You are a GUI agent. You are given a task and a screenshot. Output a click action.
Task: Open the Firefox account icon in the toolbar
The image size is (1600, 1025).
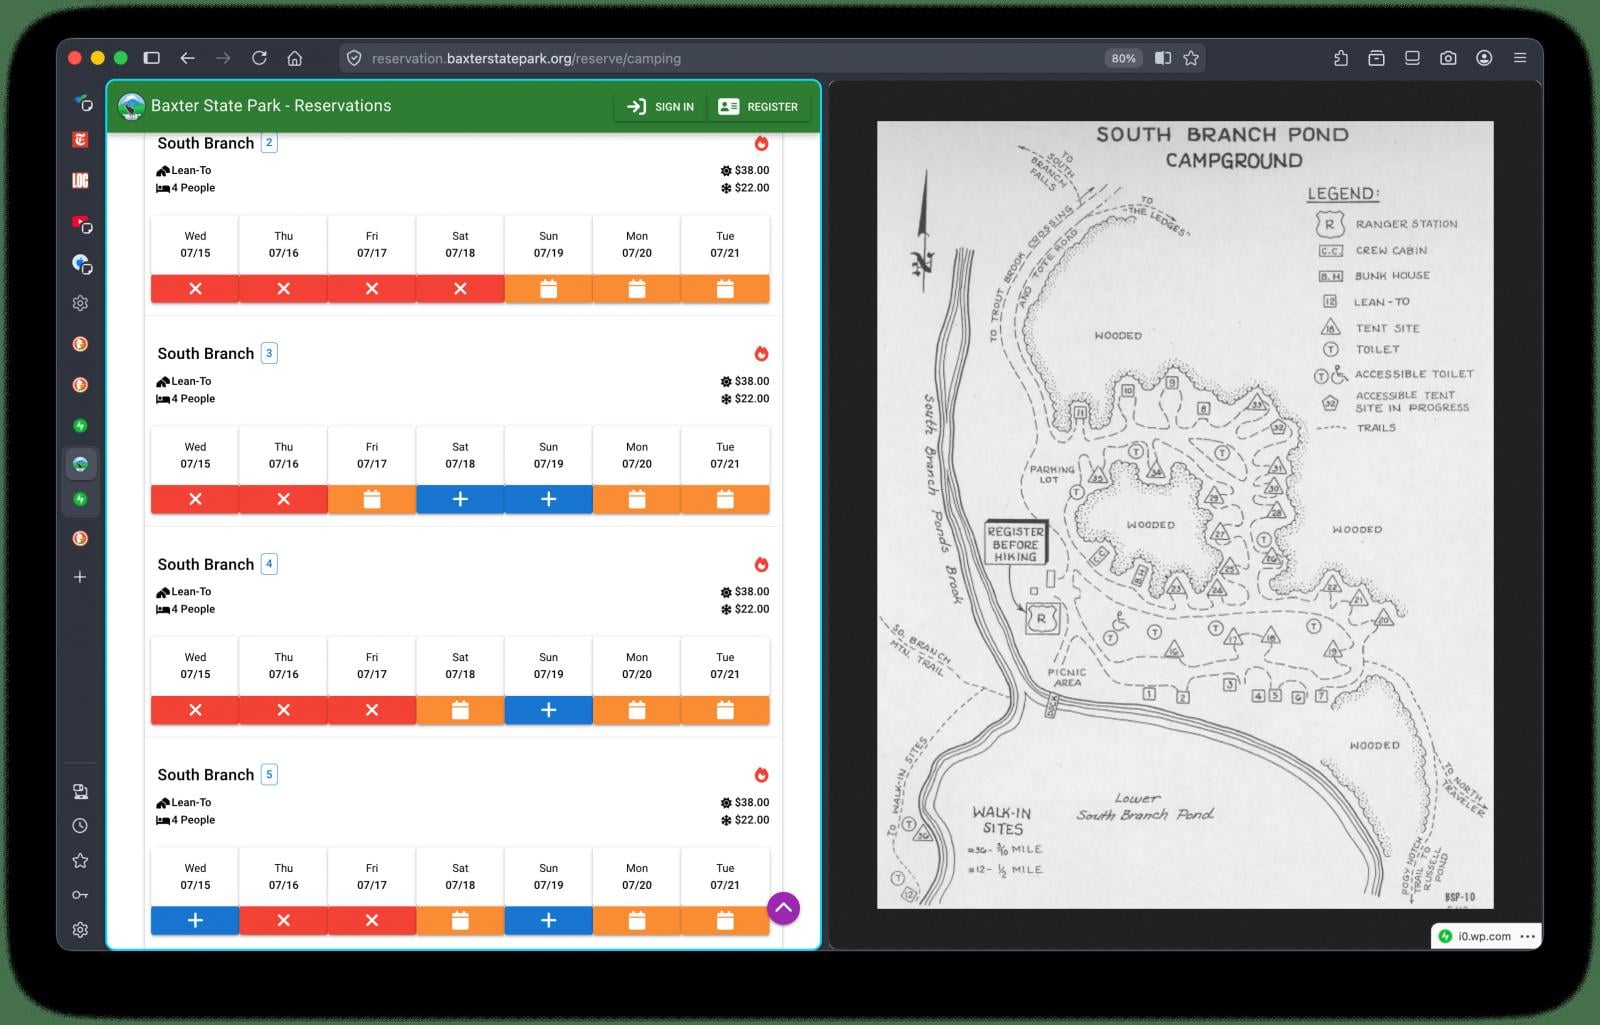tap(1484, 58)
